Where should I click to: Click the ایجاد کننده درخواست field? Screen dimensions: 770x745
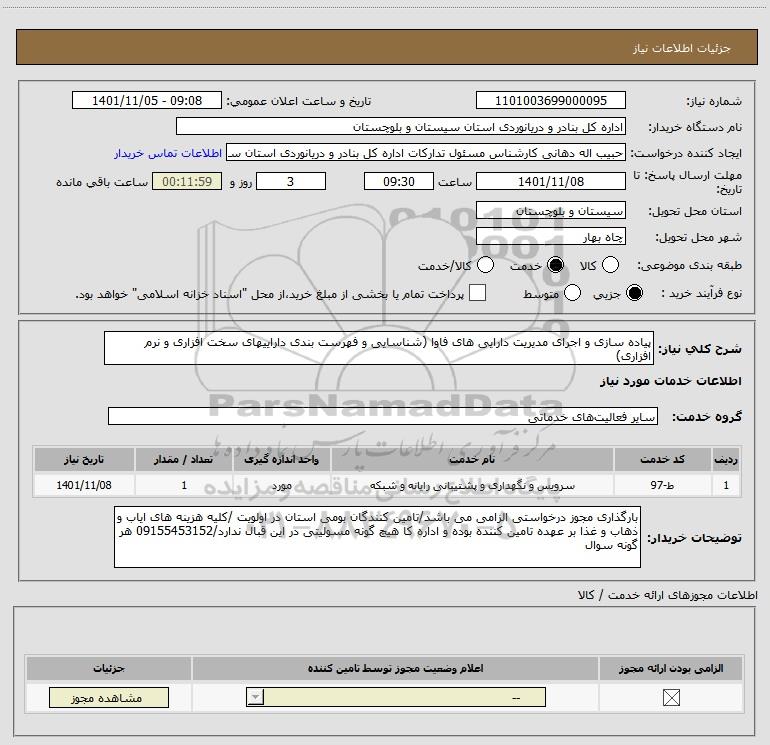point(426,153)
